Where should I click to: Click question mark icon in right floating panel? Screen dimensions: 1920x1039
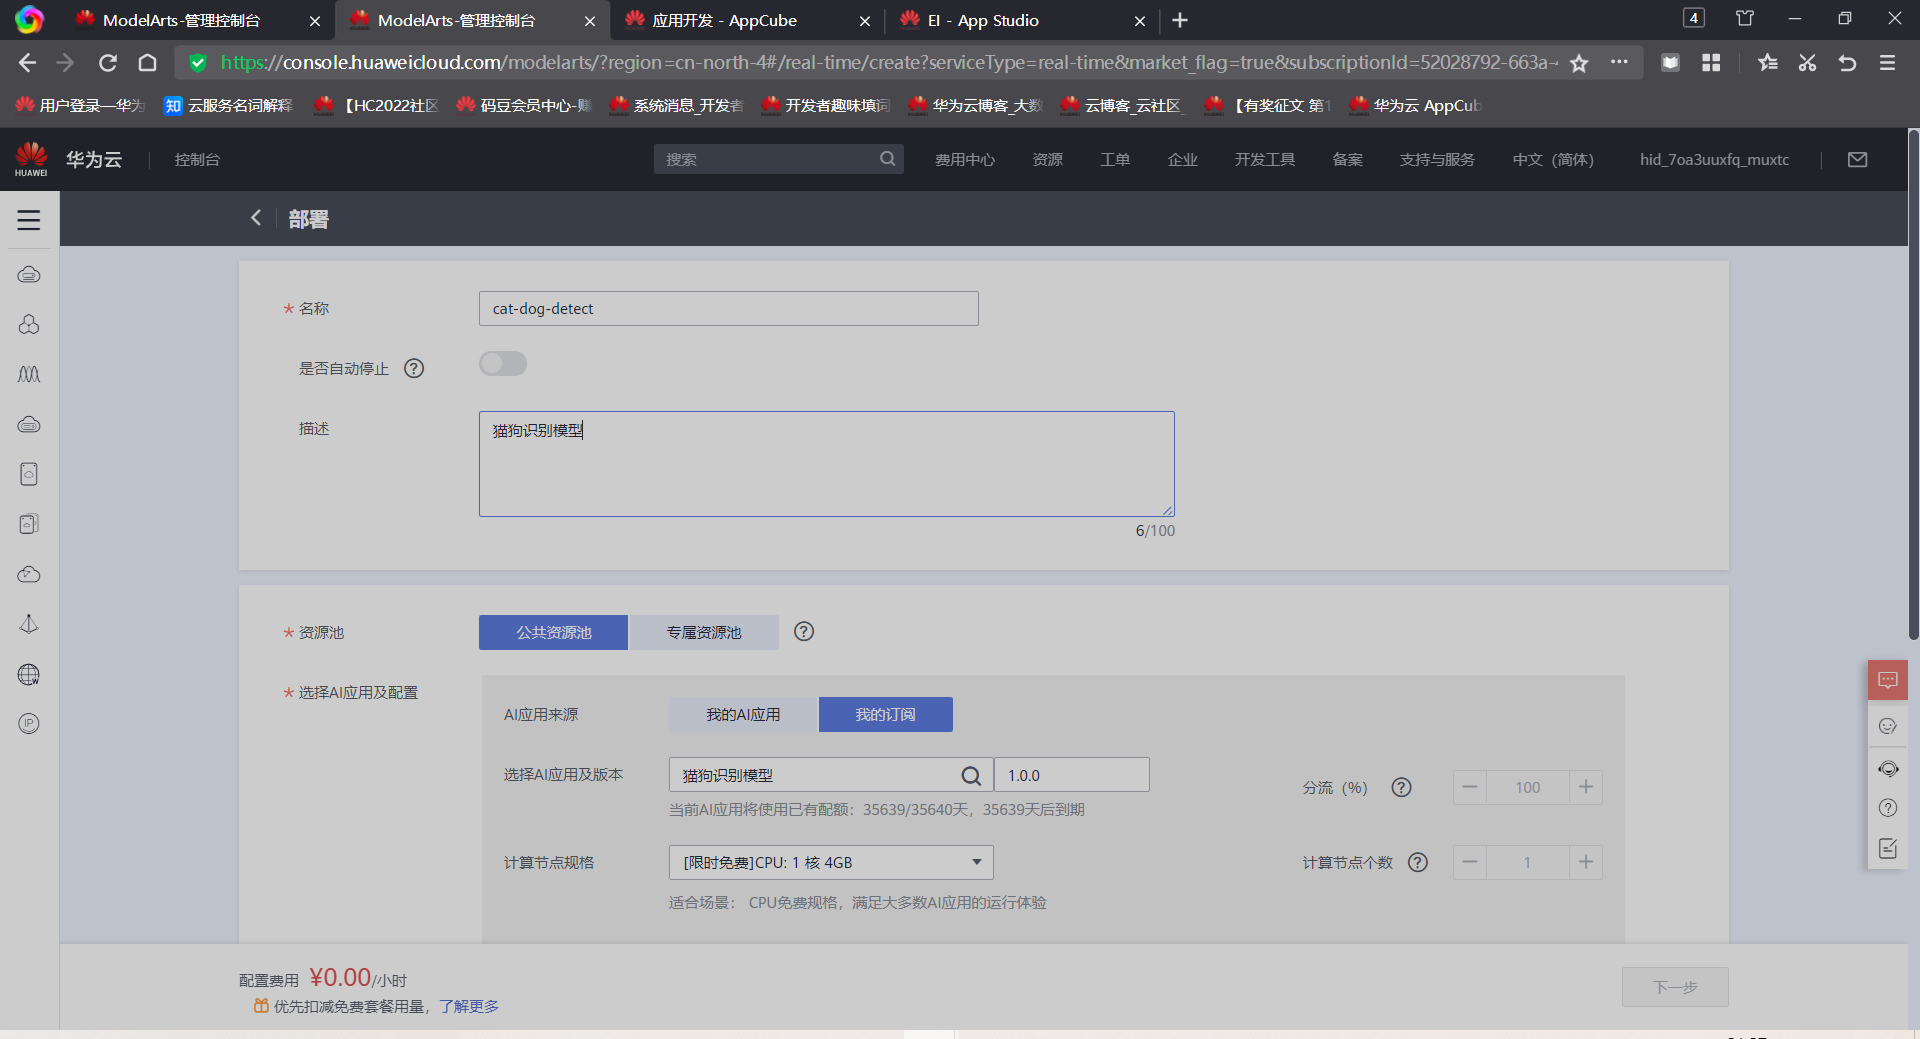click(1888, 808)
